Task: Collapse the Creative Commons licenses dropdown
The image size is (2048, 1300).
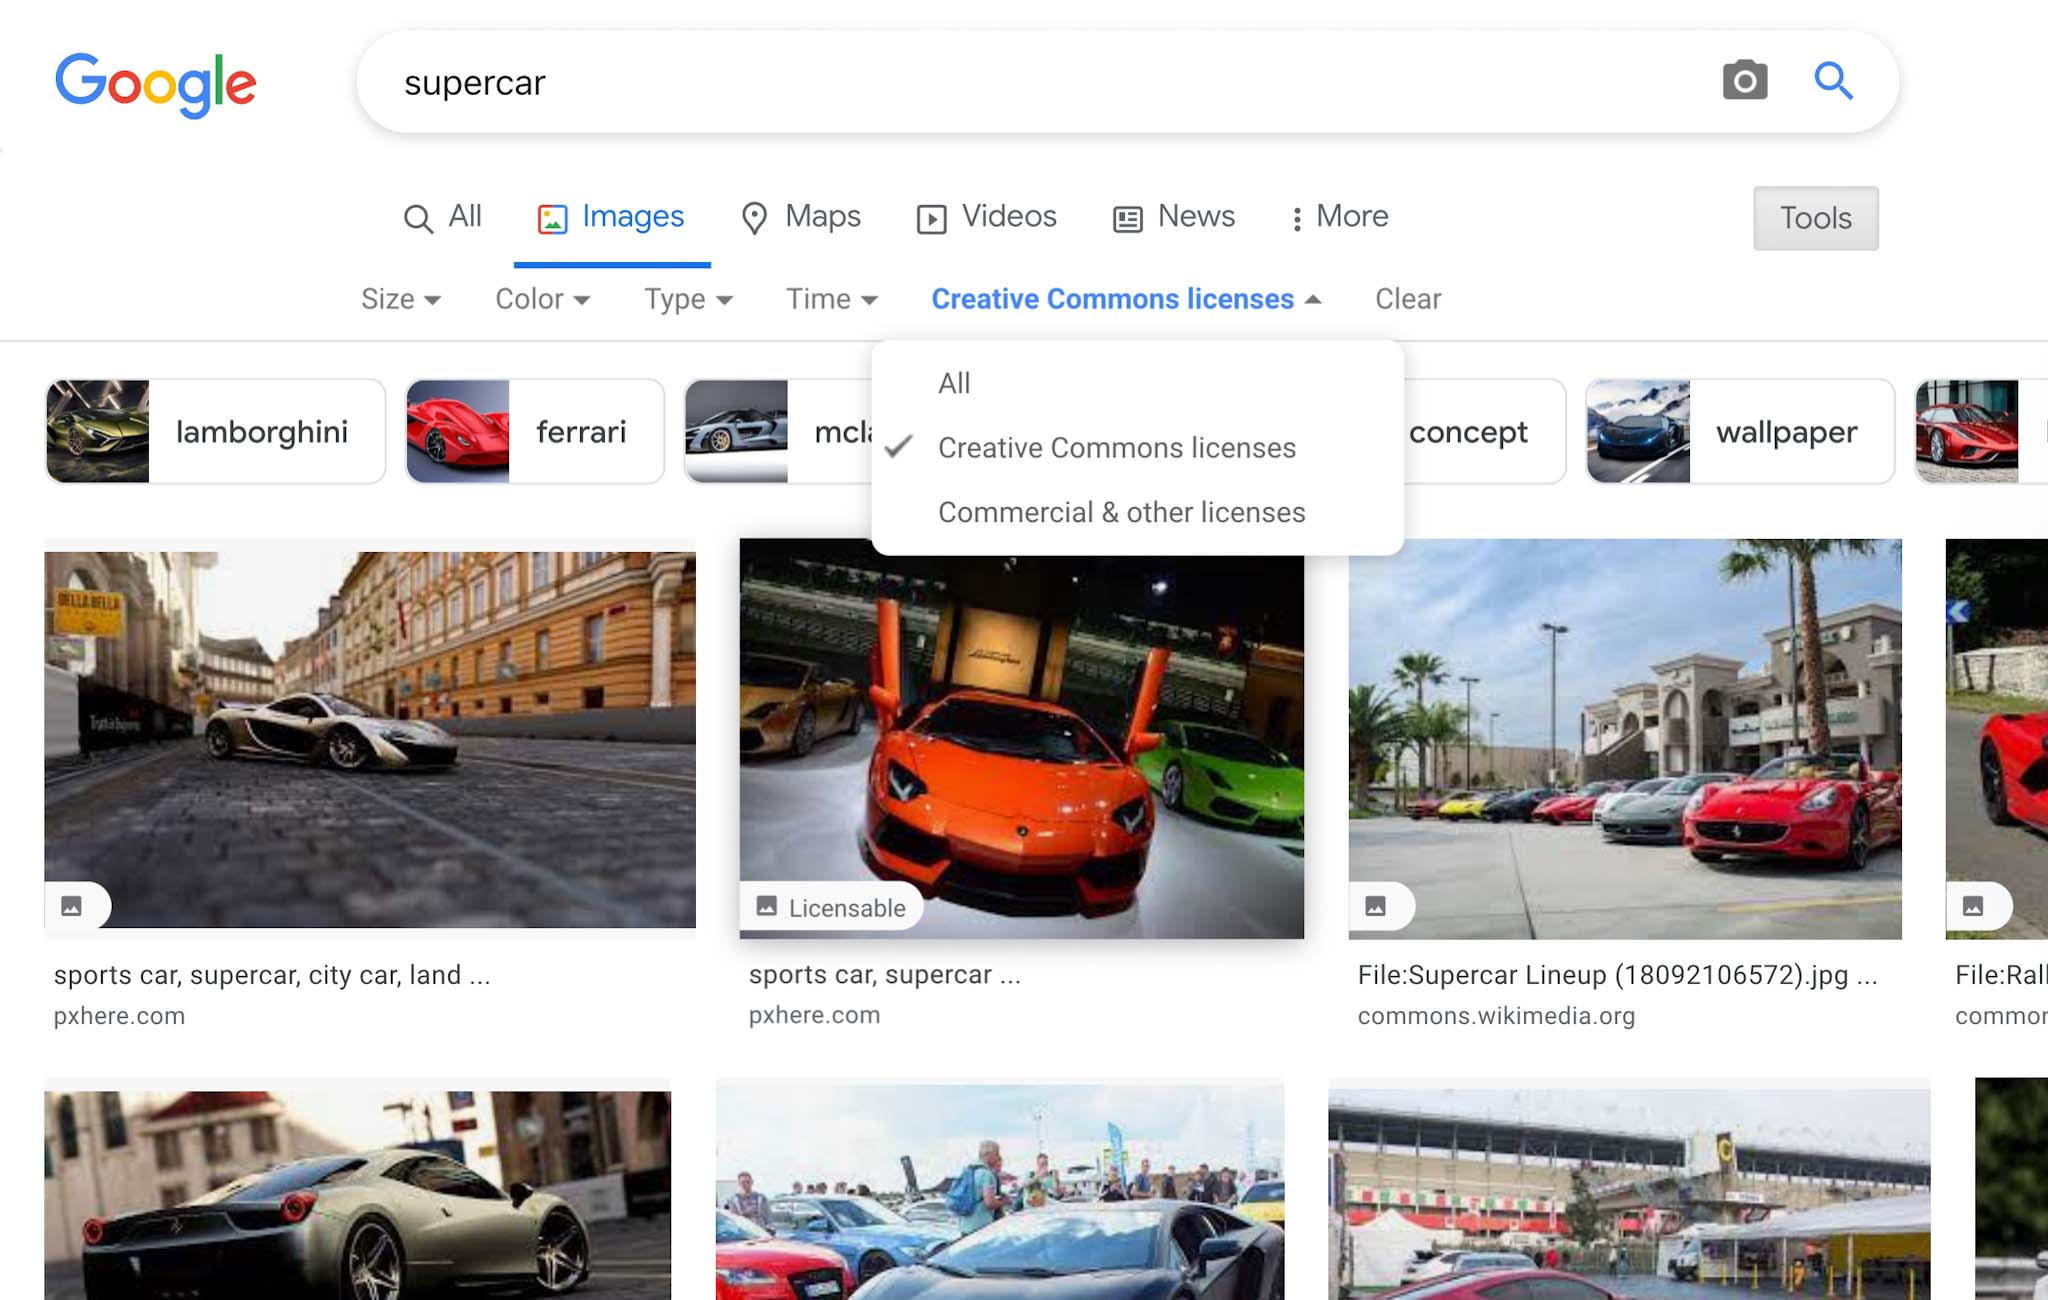Action: click(x=1126, y=299)
